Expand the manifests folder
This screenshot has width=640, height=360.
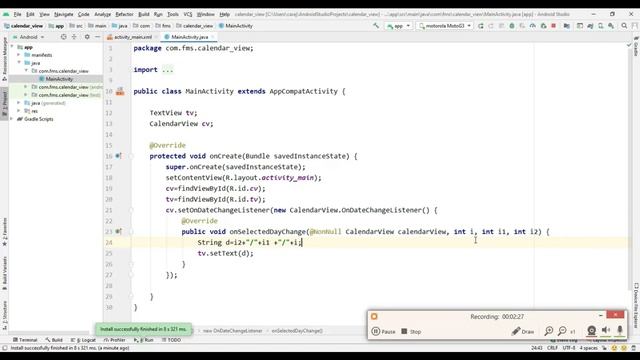pos(19,55)
